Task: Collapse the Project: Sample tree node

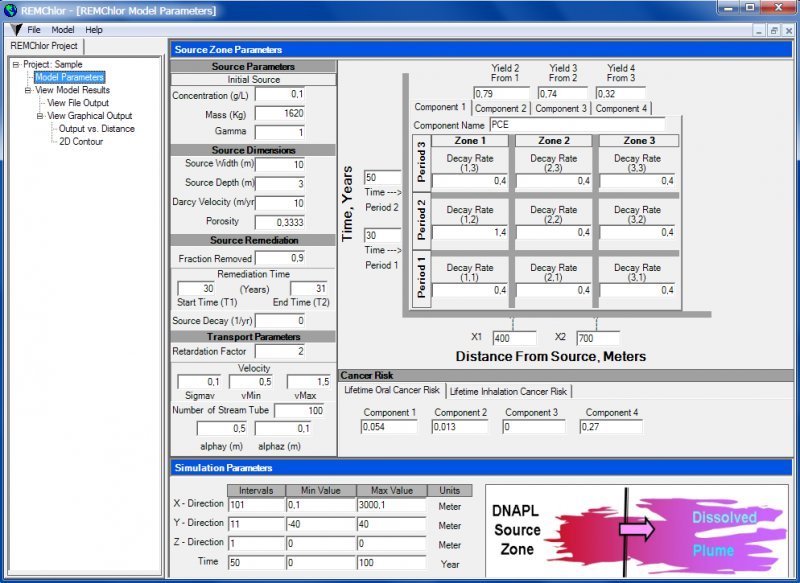Action: 16,65
